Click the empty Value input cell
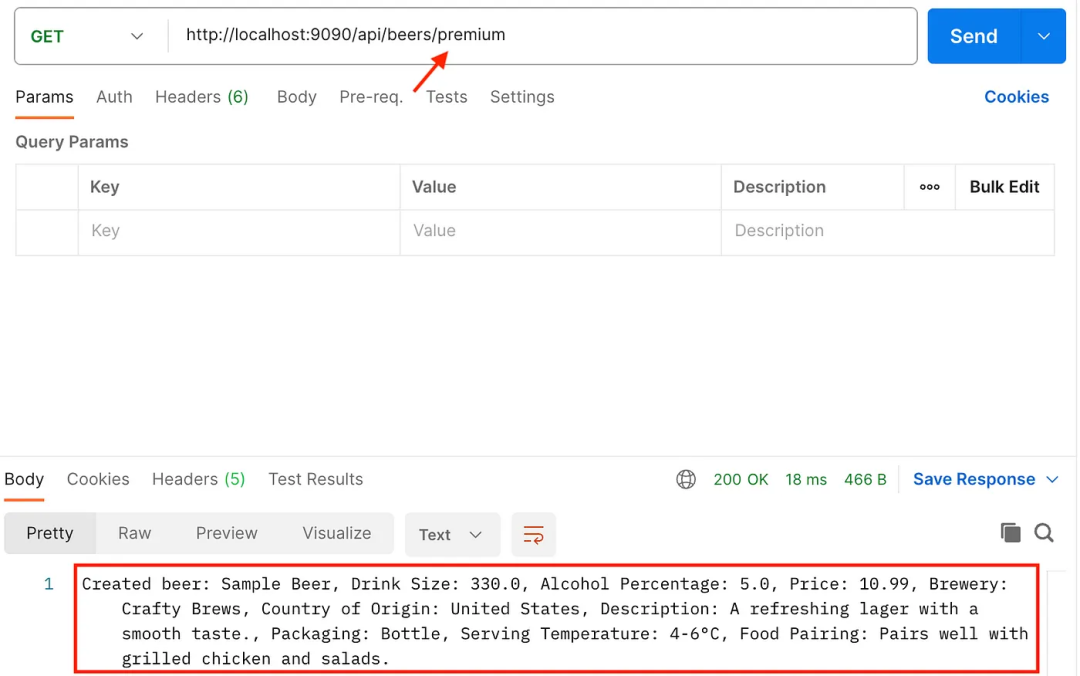This screenshot has height=676, width=1080. [x=561, y=231]
